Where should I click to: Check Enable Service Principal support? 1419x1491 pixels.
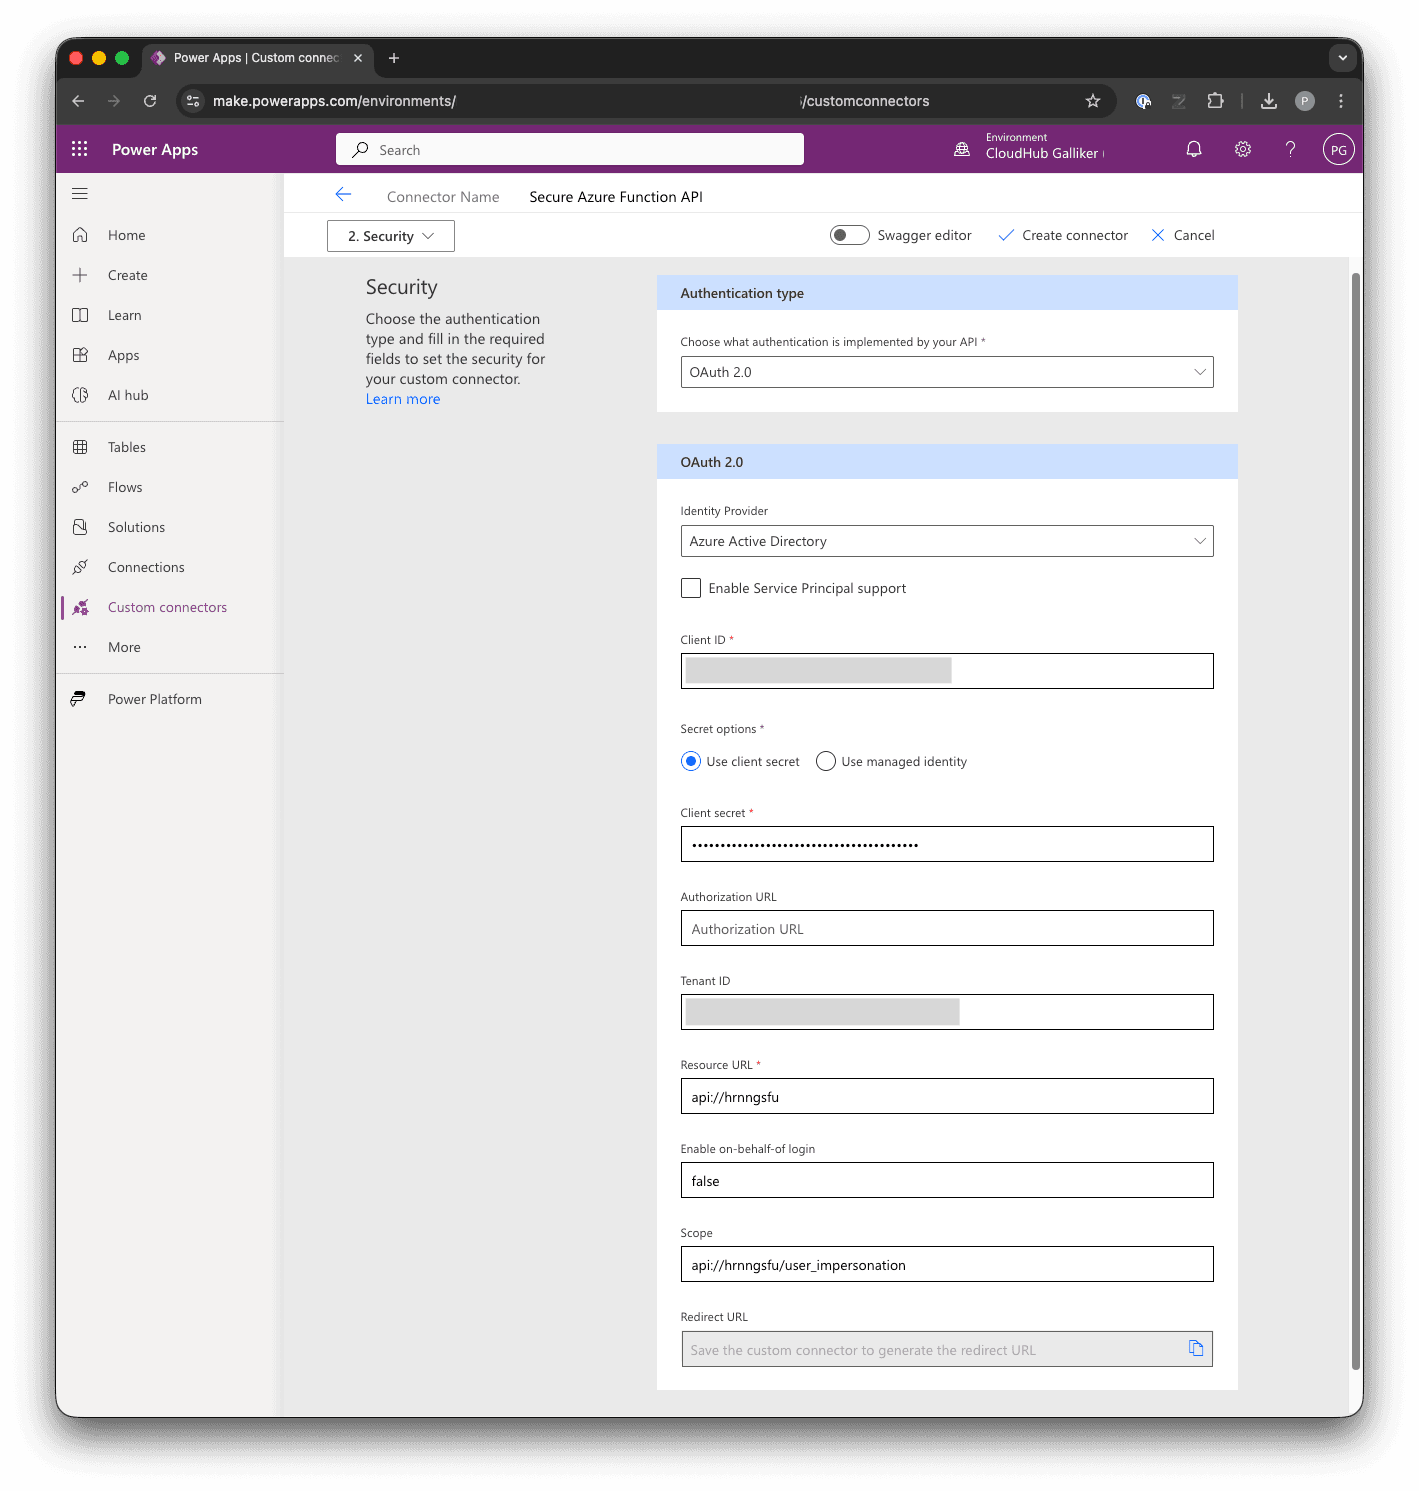(691, 588)
